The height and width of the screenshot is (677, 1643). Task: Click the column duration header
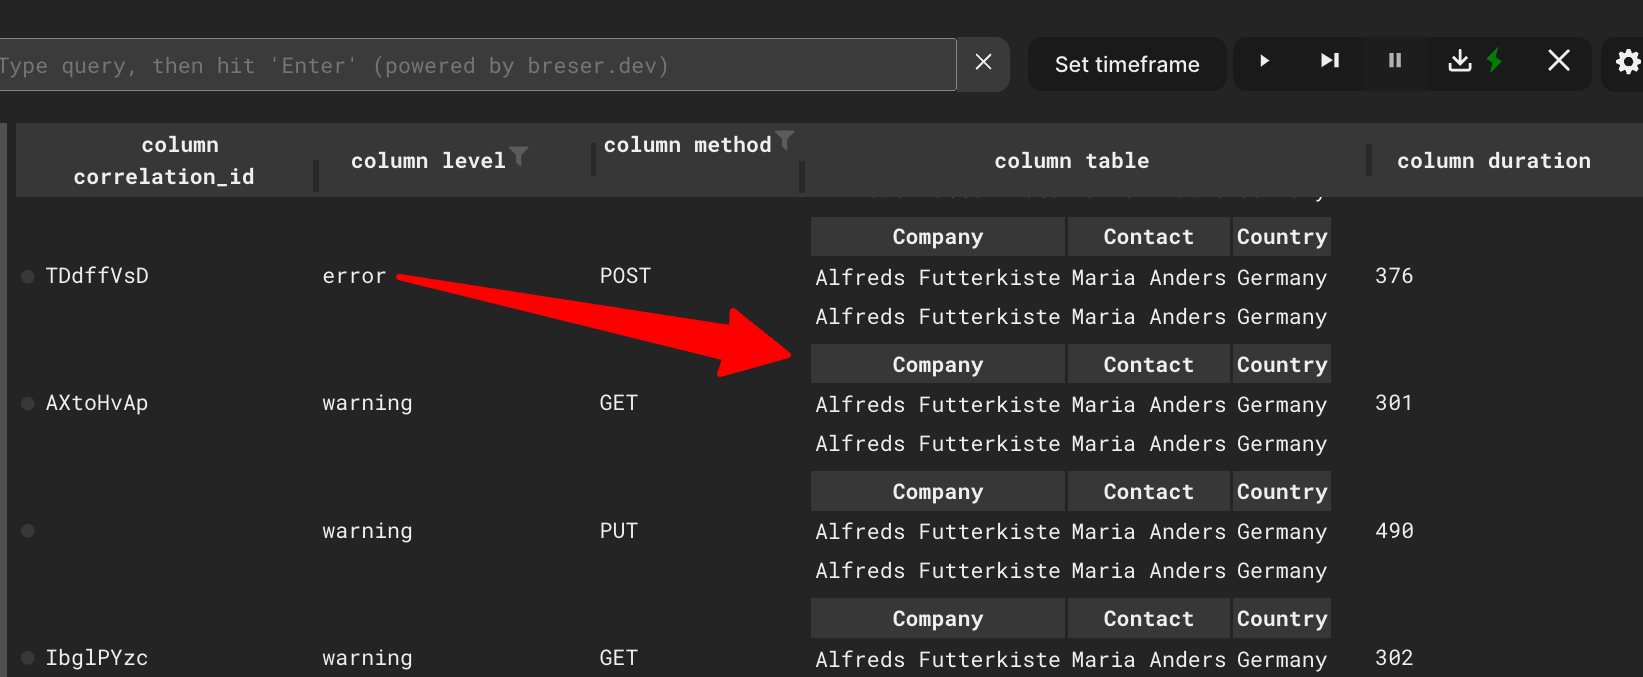click(x=1493, y=161)
